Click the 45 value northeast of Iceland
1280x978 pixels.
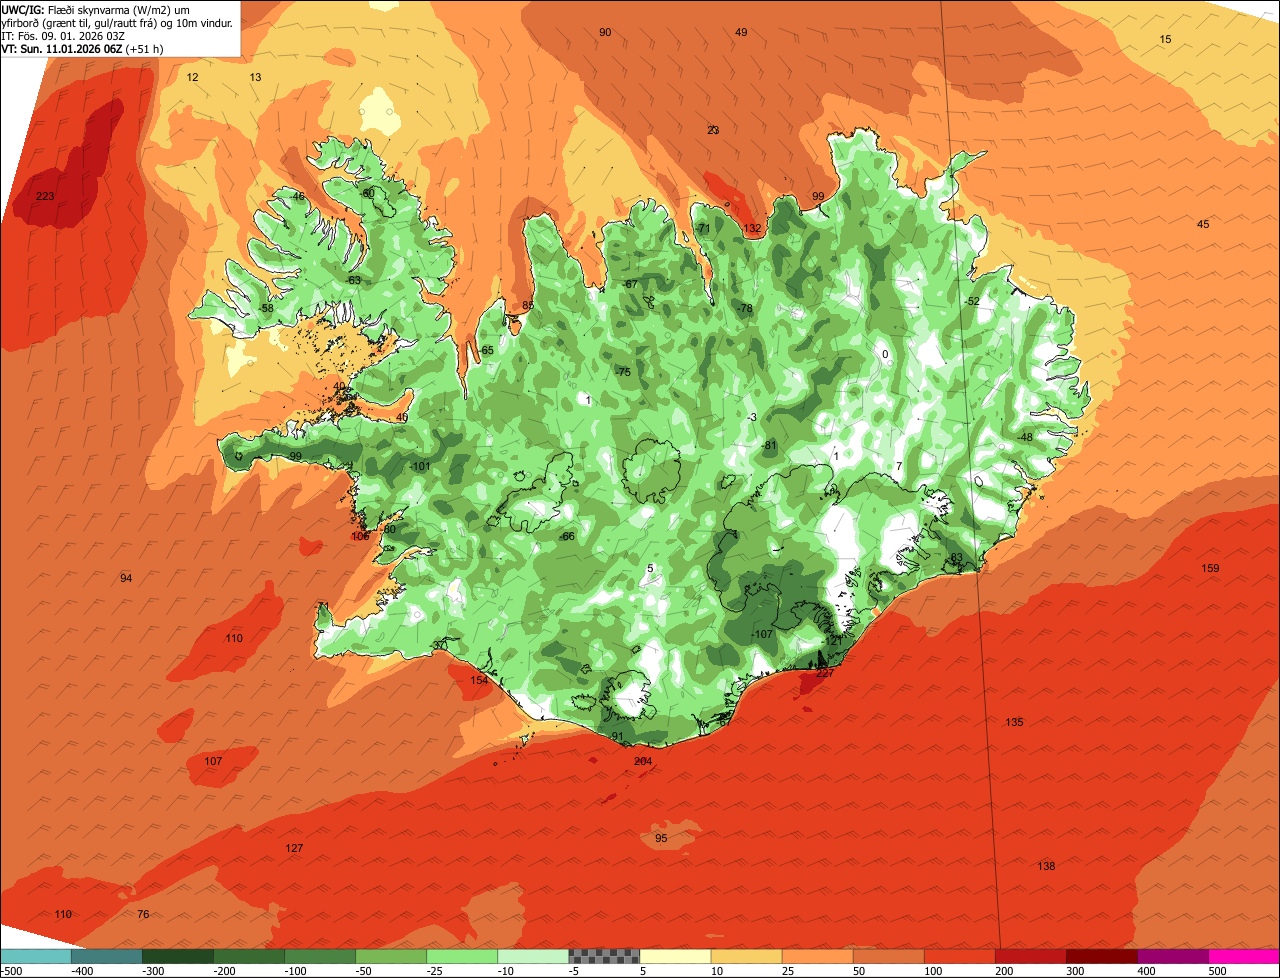[x=1203, y=224]
